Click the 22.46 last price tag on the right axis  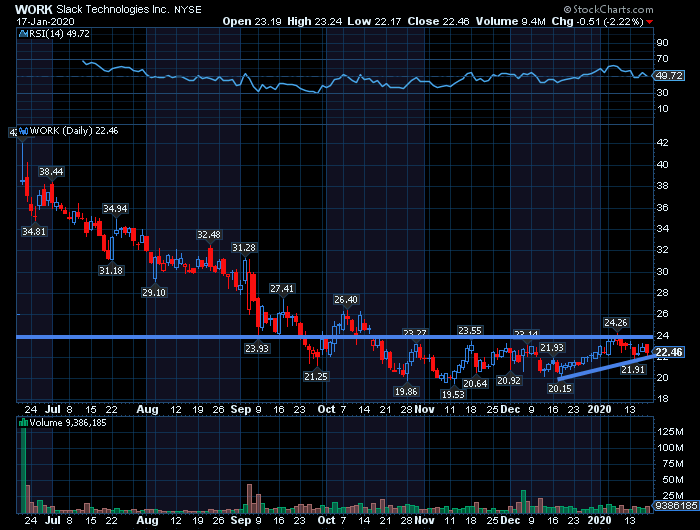[669, 352]
